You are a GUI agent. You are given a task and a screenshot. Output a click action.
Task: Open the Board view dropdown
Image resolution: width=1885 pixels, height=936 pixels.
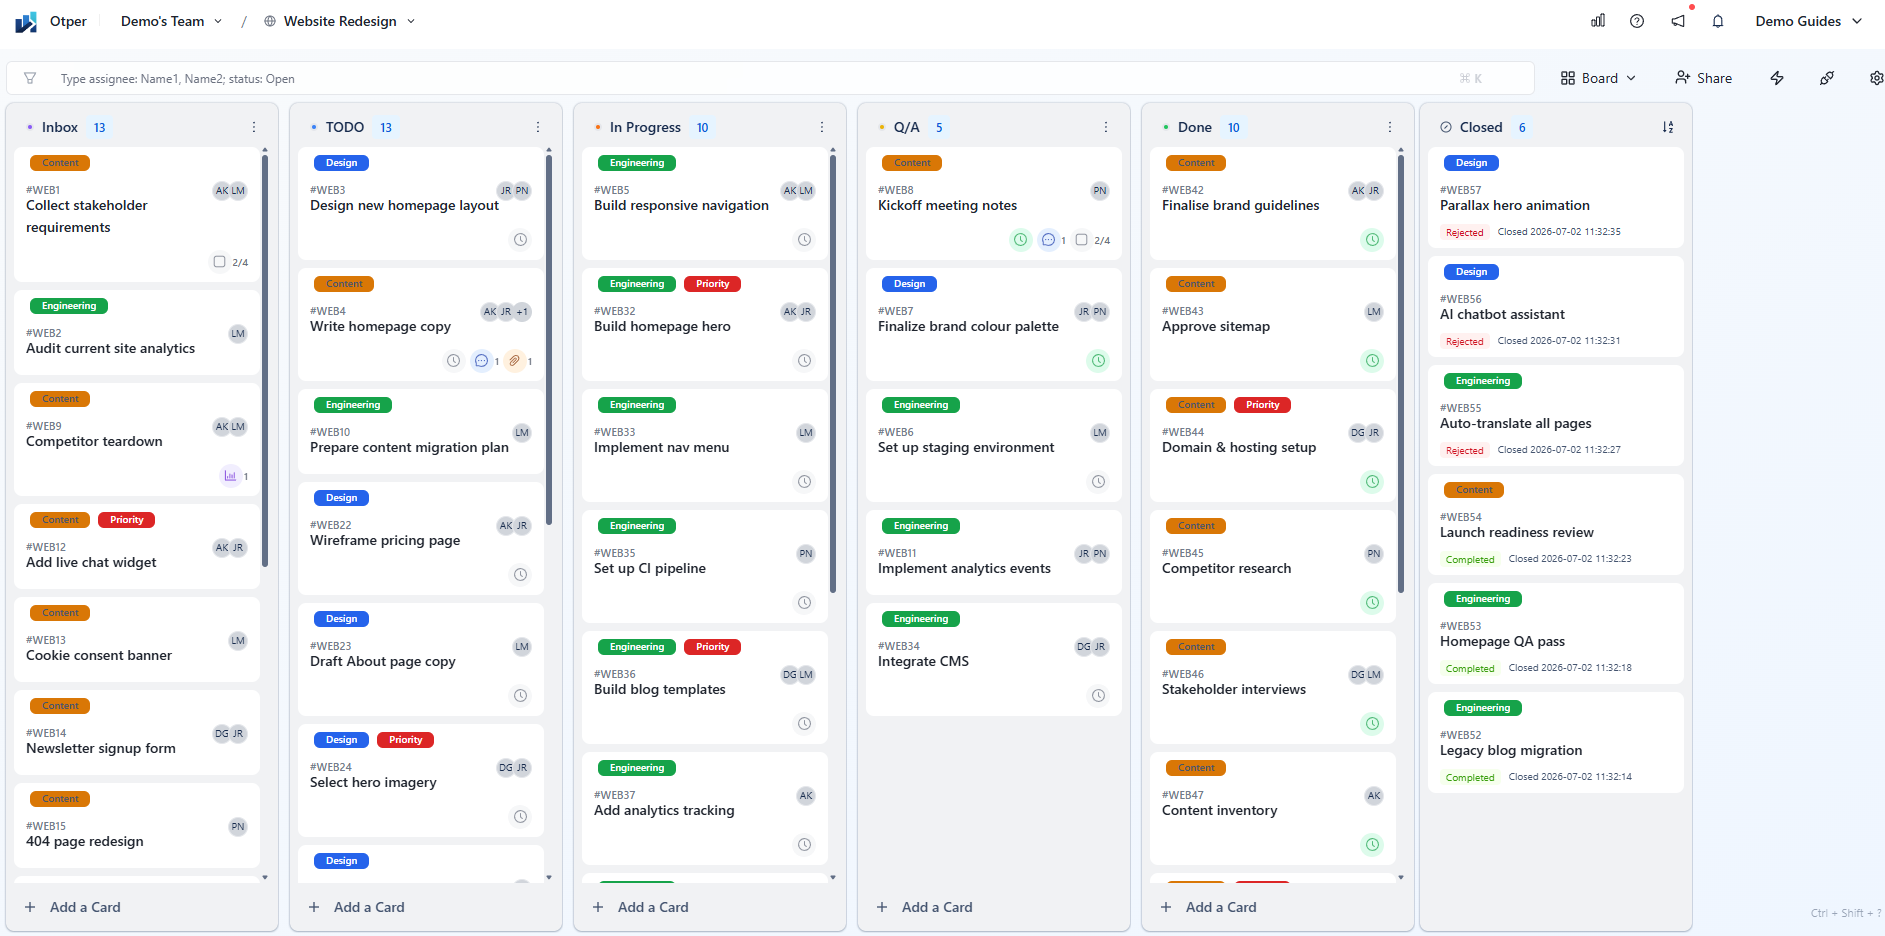(1598, 78)
